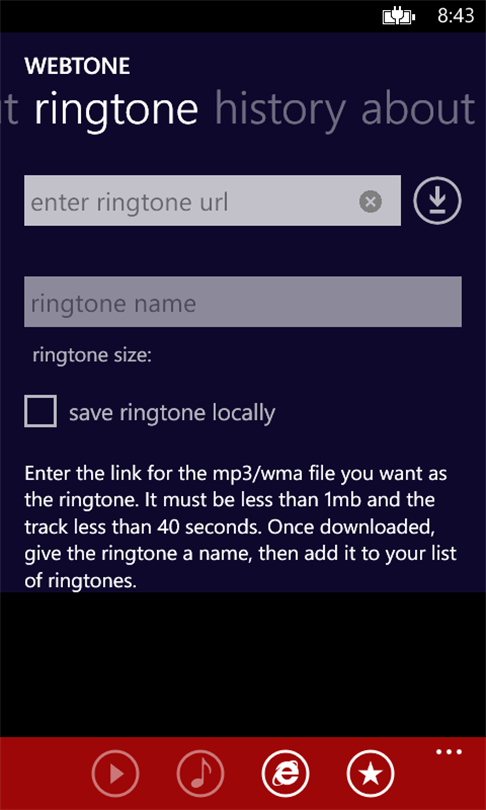Switch to the history tab
This screenshot has width=486, height=810.
(x=280, y=109)
